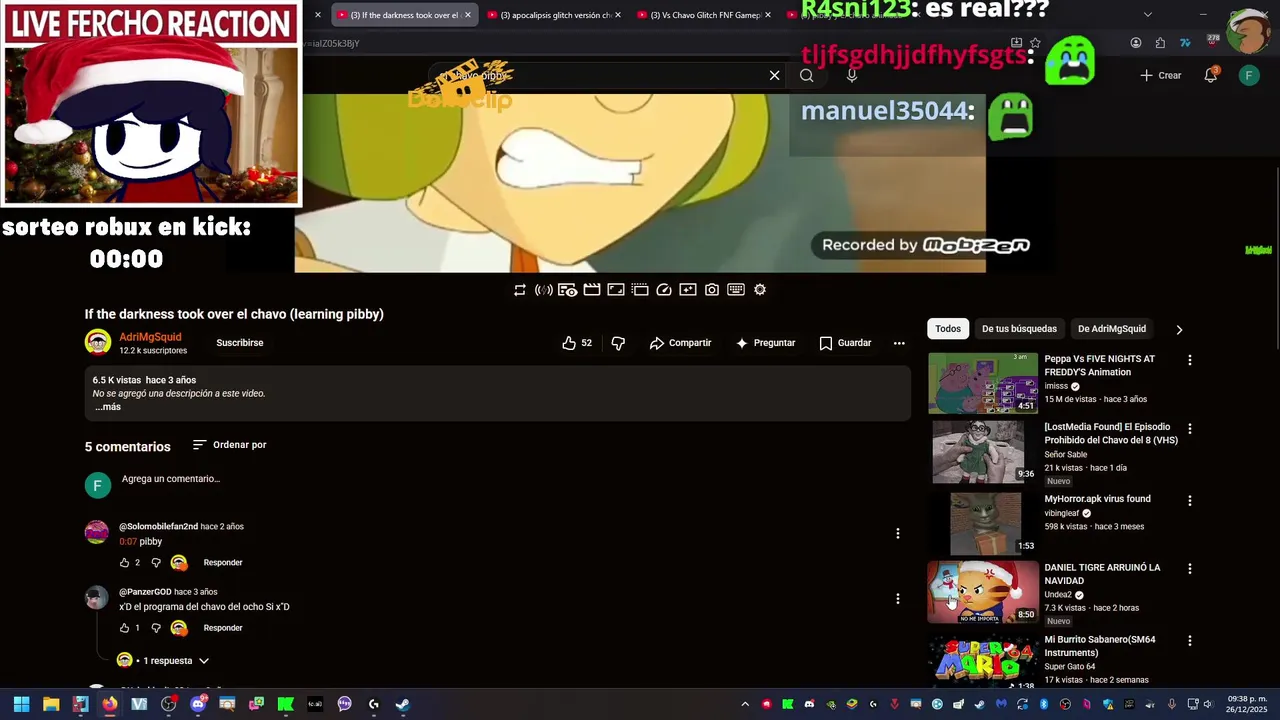Viewport: 1280px width, 720px height.
Task: Open options for MyHorror.apk virus found video
Action: tap(1190, 500)
